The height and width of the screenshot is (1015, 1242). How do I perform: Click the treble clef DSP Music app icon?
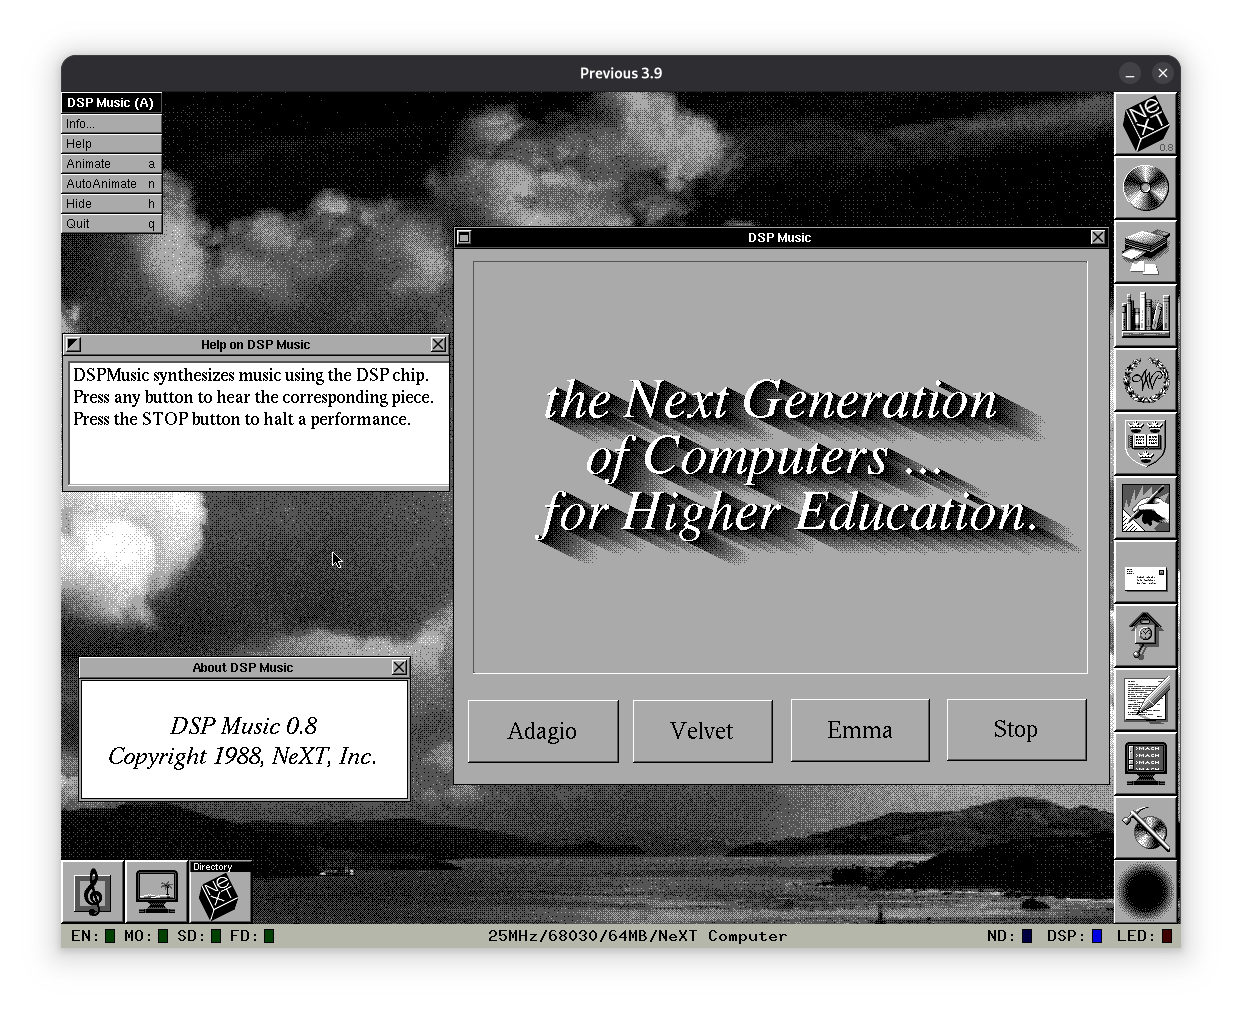click(93, 892)
